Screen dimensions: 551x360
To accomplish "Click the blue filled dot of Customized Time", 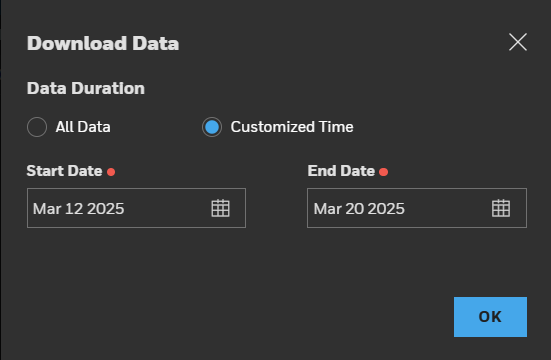I will pos(212,127).
